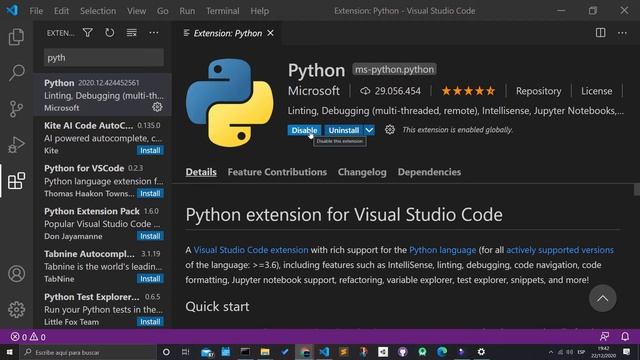
Task: Click the Disable button
Action: (x=304, y=130)
